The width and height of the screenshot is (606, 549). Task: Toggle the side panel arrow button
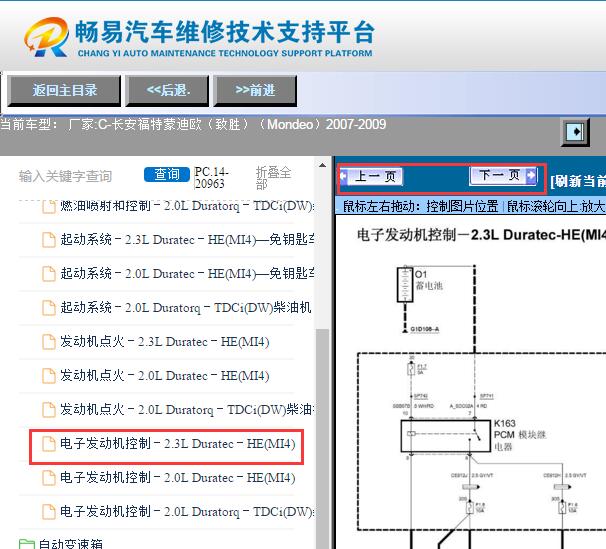pyautogui.click(x=575, y=132)
